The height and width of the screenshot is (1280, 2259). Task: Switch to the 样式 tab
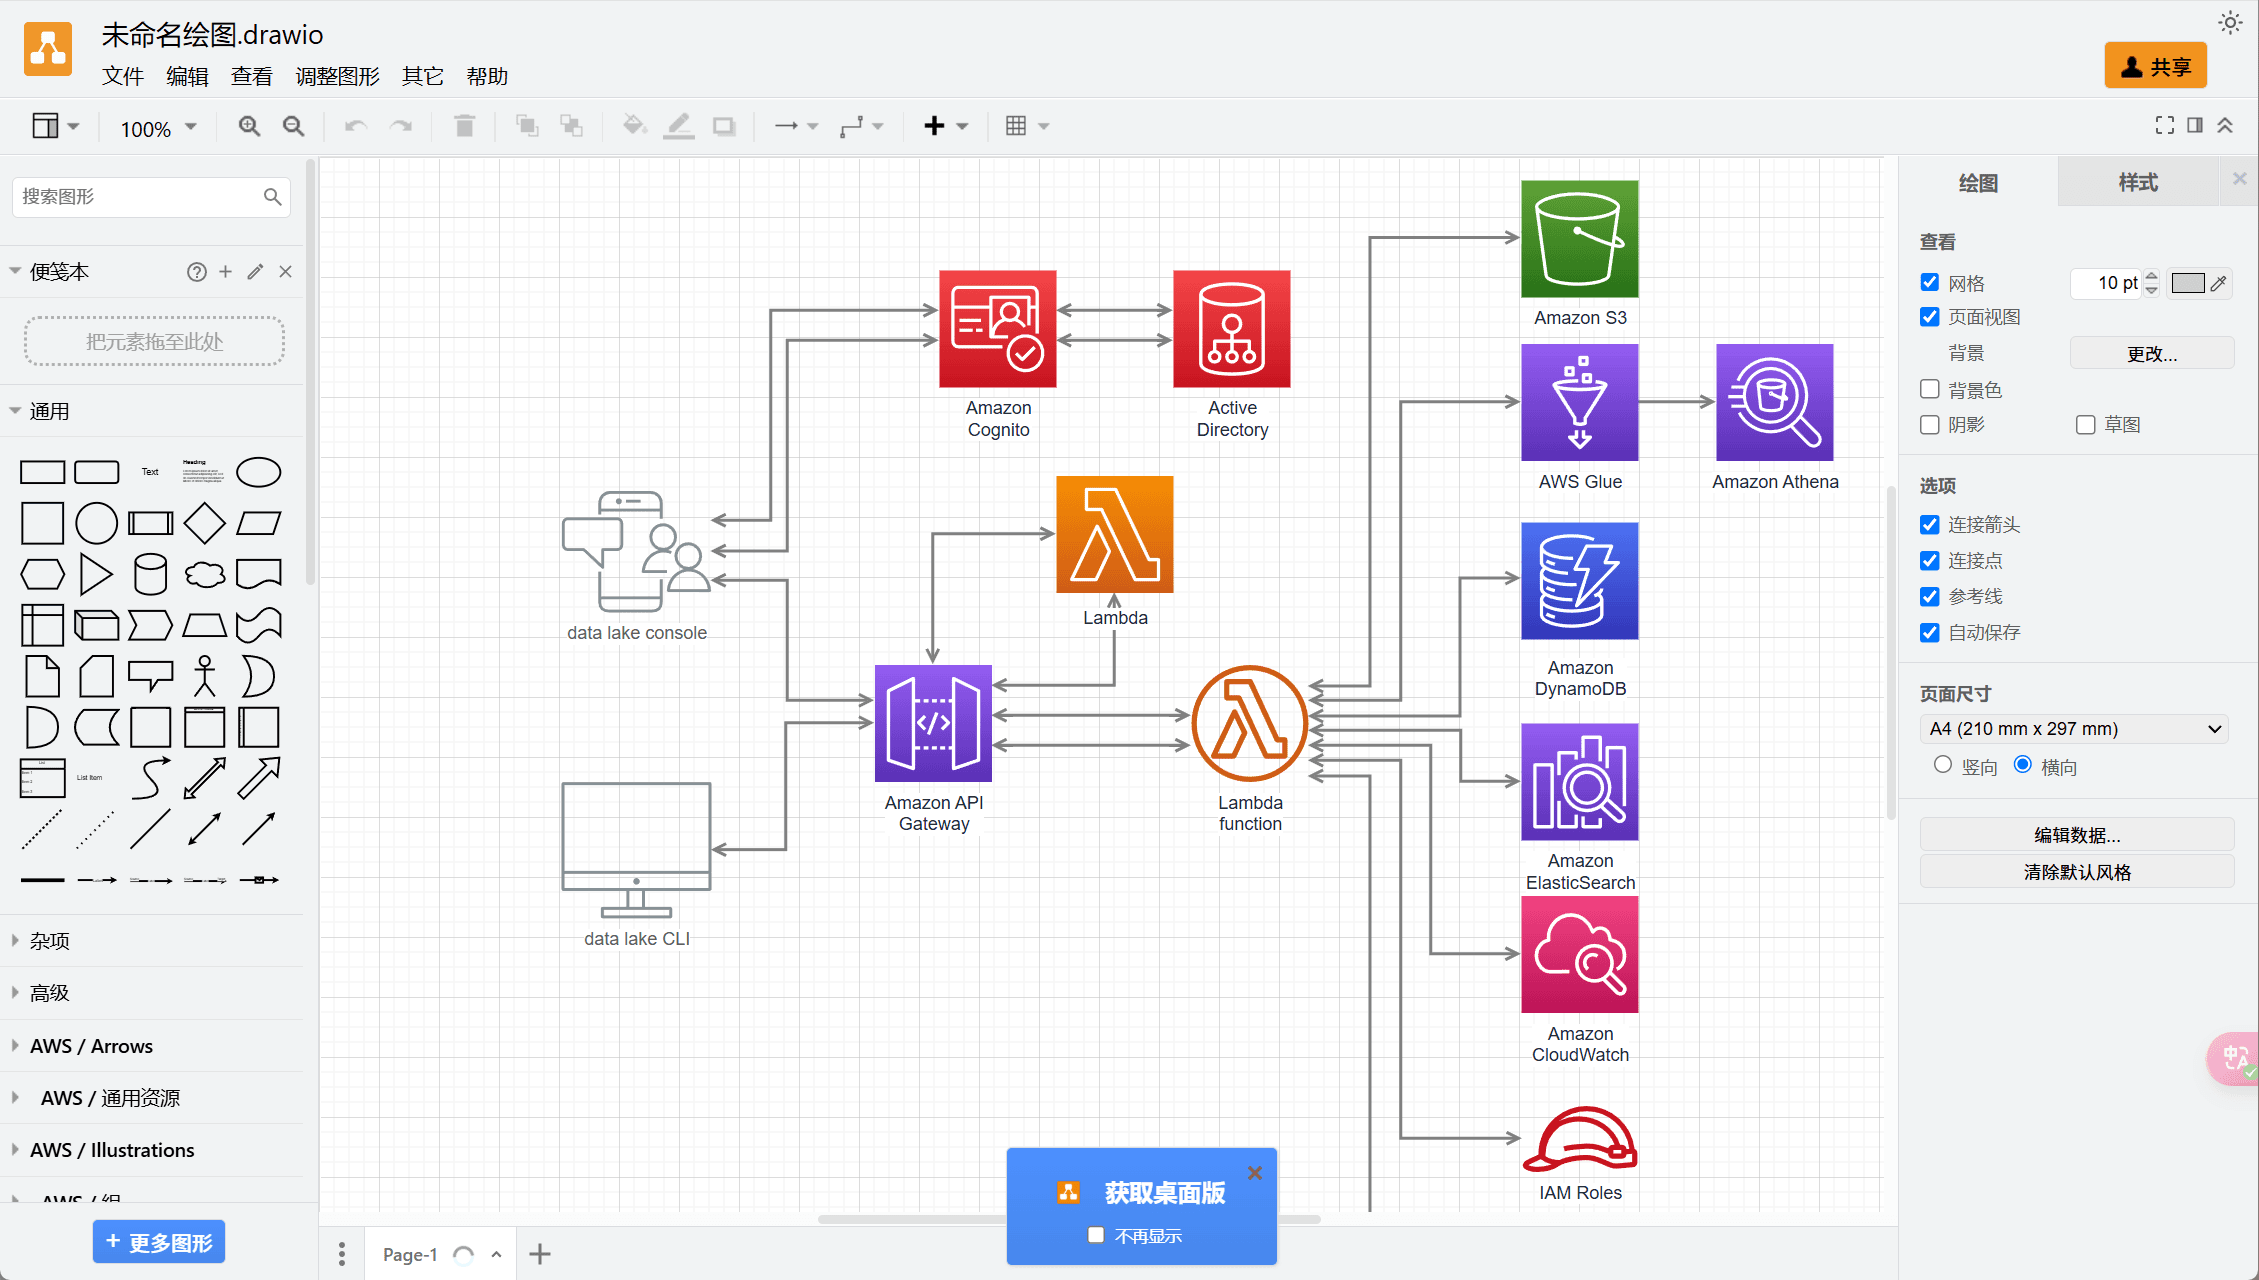[2139, 182]
